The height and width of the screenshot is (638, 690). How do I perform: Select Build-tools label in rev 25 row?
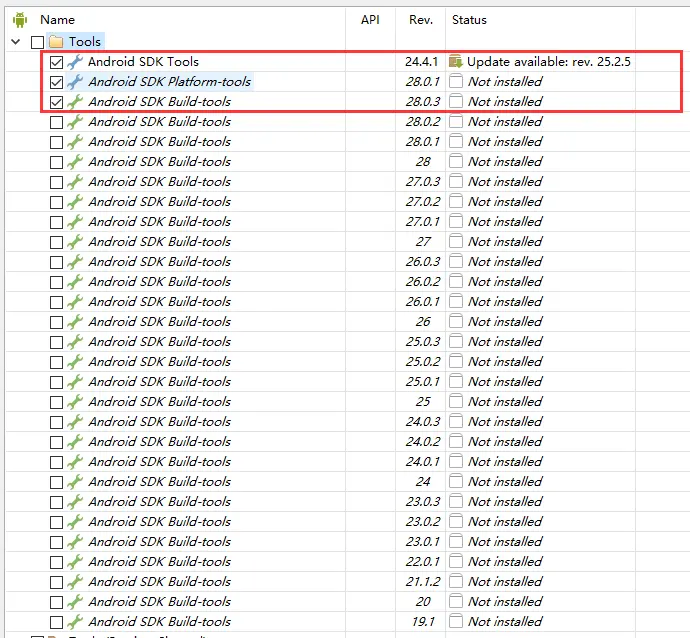[x=160, y=402]
